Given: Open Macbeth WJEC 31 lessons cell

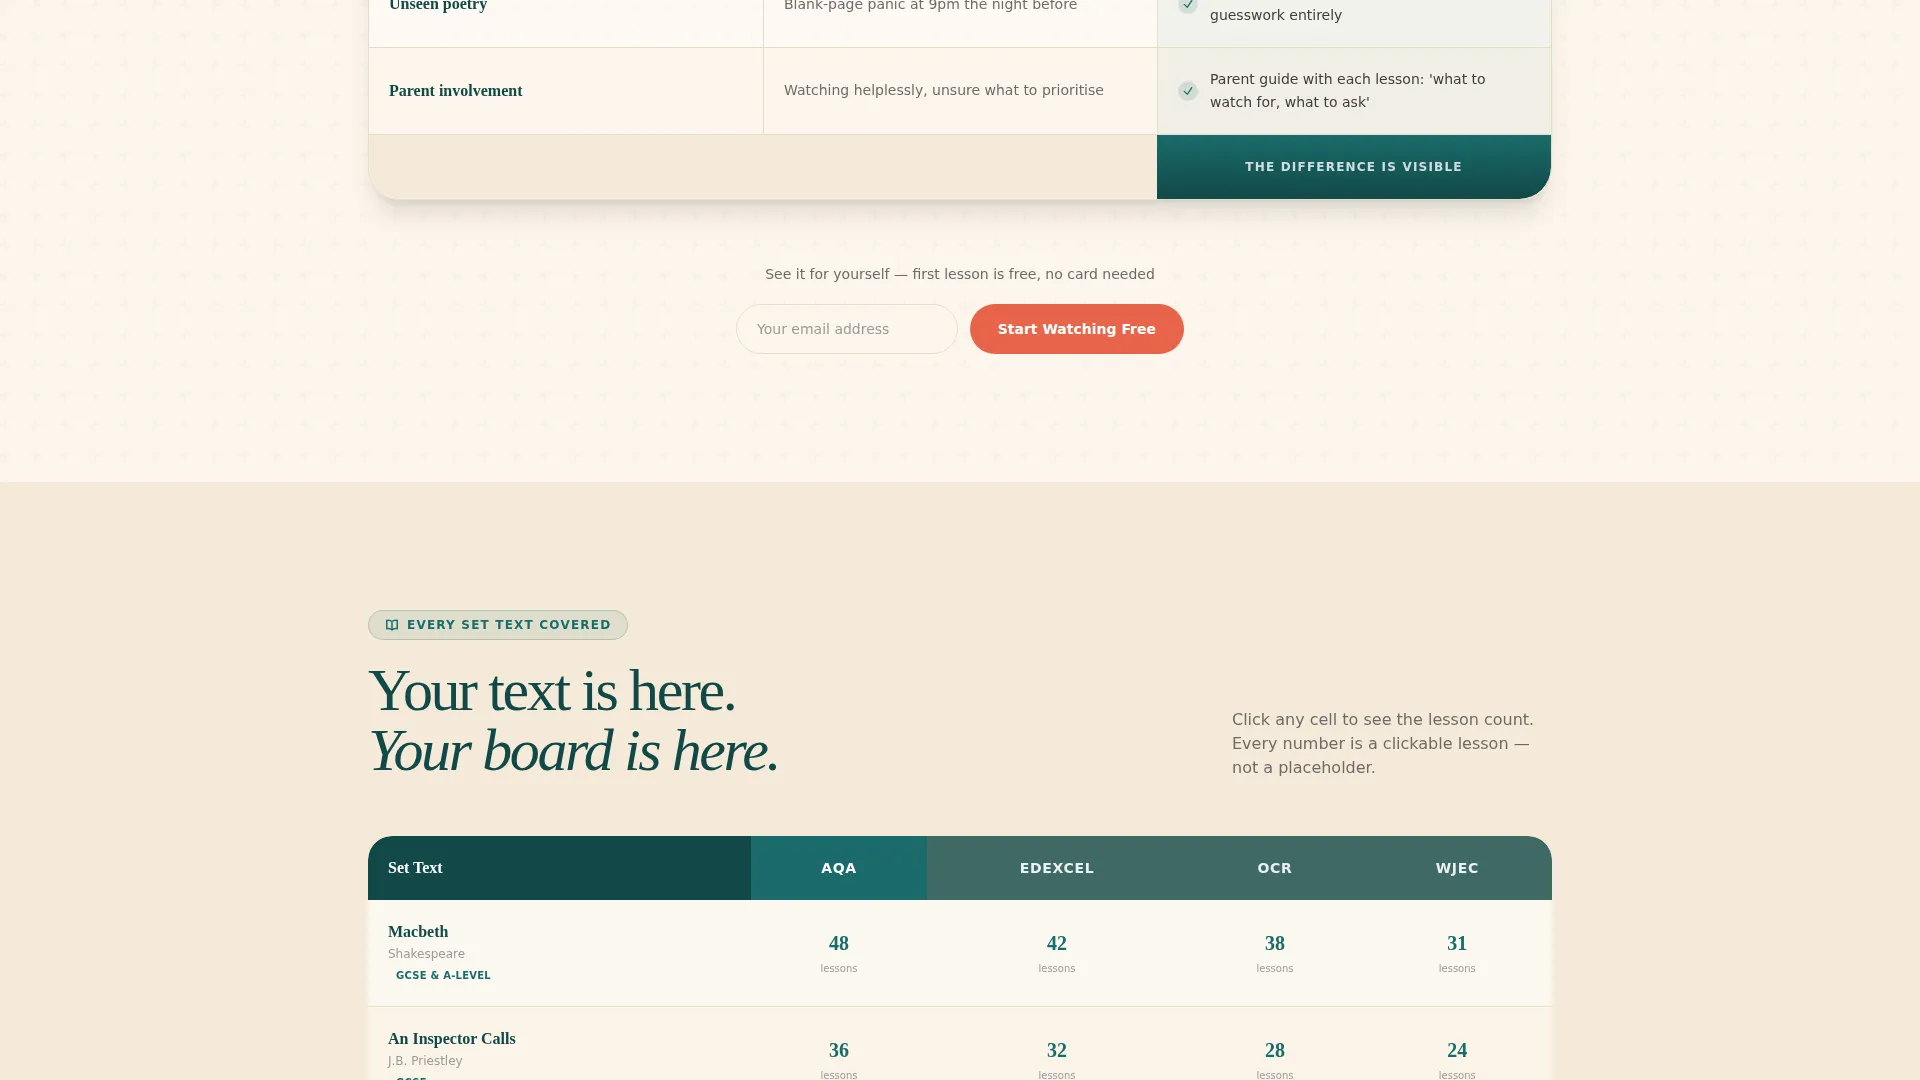Looking at the screenshot, I should click(x=1457, y=953).
